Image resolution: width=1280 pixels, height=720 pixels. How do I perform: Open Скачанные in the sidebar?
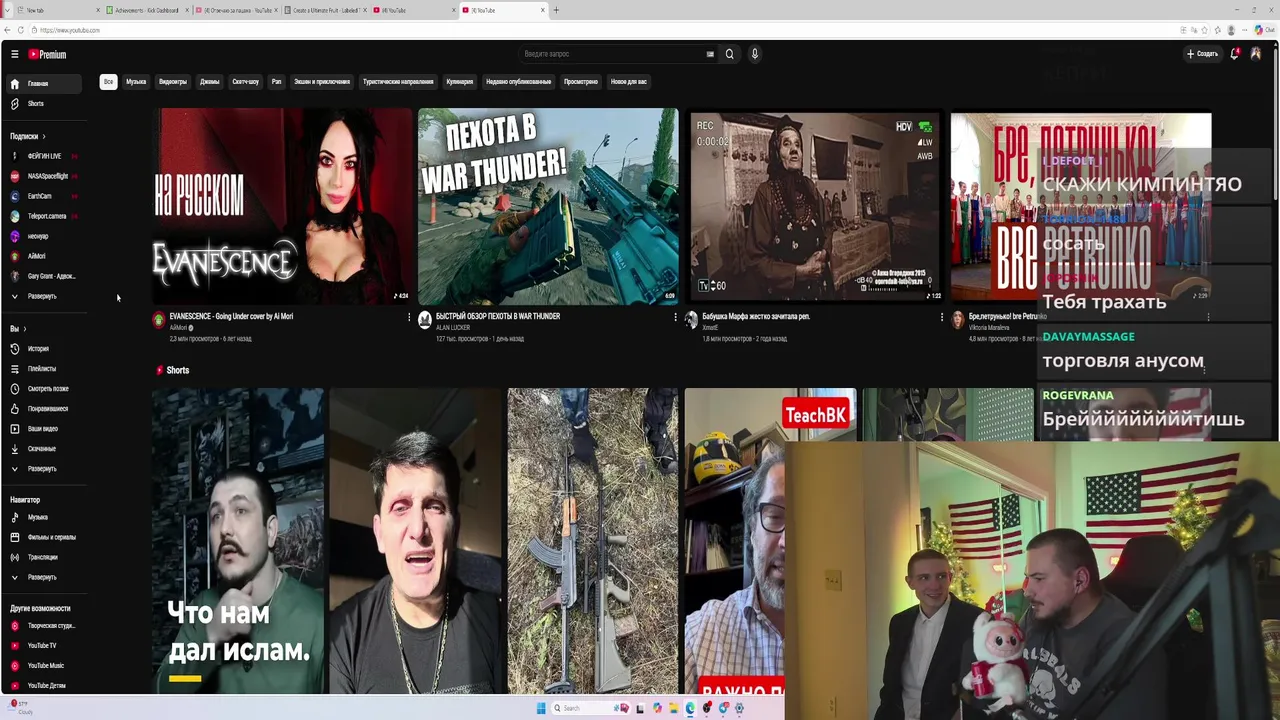[x=44, y=449]
